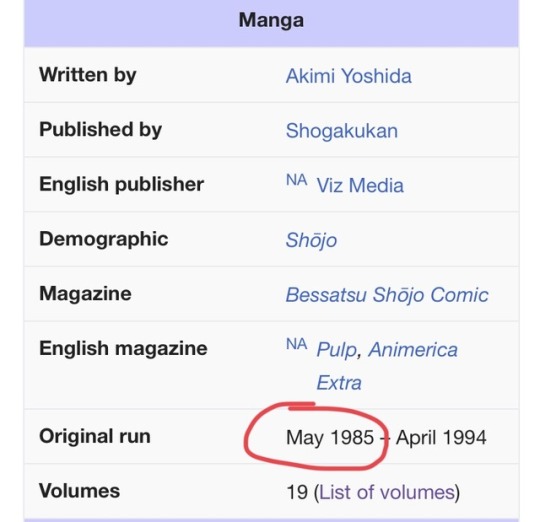Open the List of volumes link

coord(387,492)
